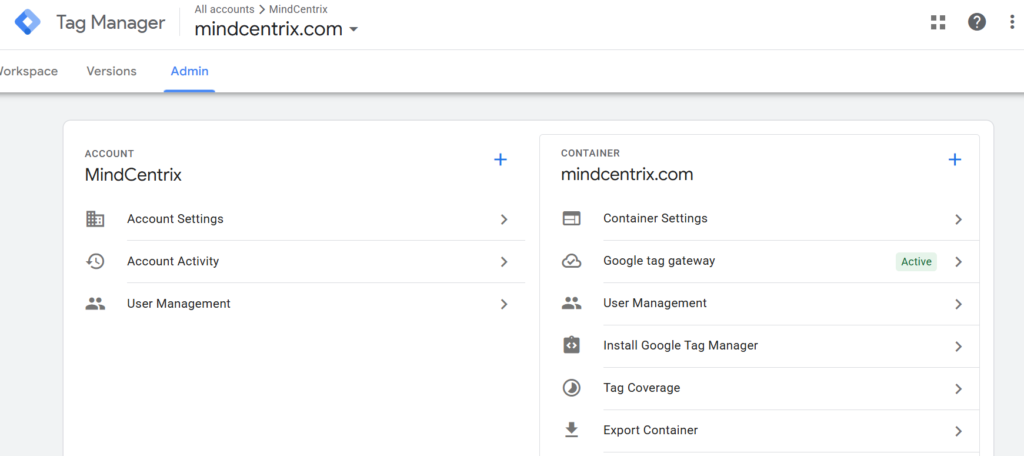Screen dimensions: 1024x456
Task: Open Tag Coverage chevron arrow
Action: click(x=959, y=389)
